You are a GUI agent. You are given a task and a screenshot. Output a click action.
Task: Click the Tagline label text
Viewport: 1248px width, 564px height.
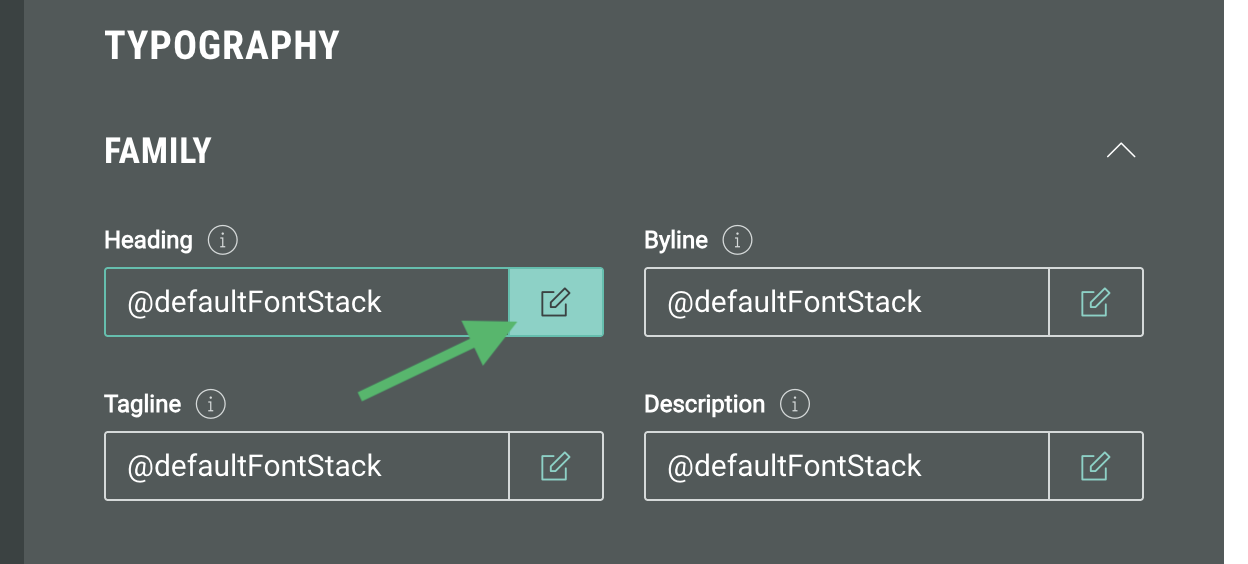[x=143, y=405]
